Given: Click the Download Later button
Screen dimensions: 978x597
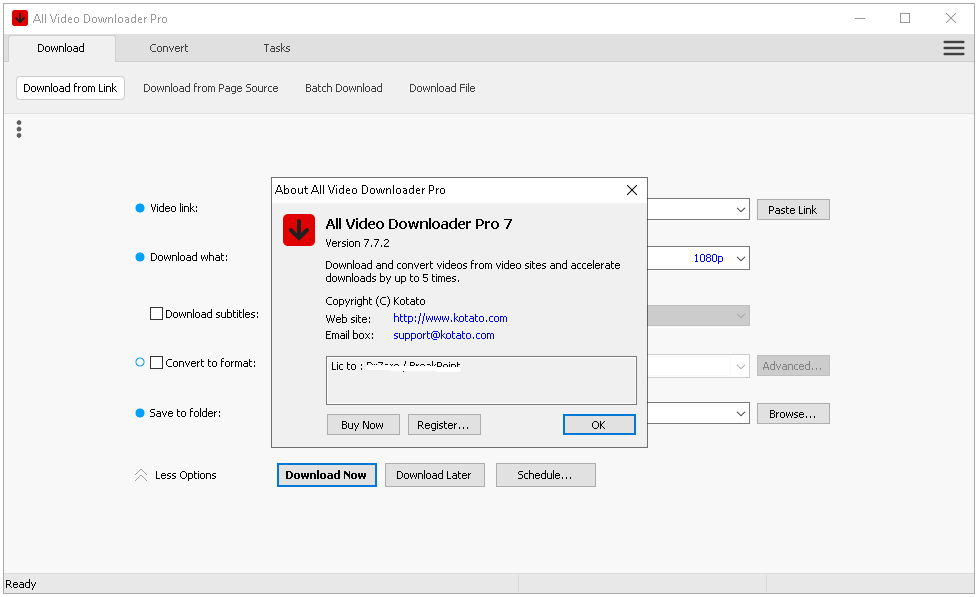Looking at the screenshot, I should (x=434, y=475).
